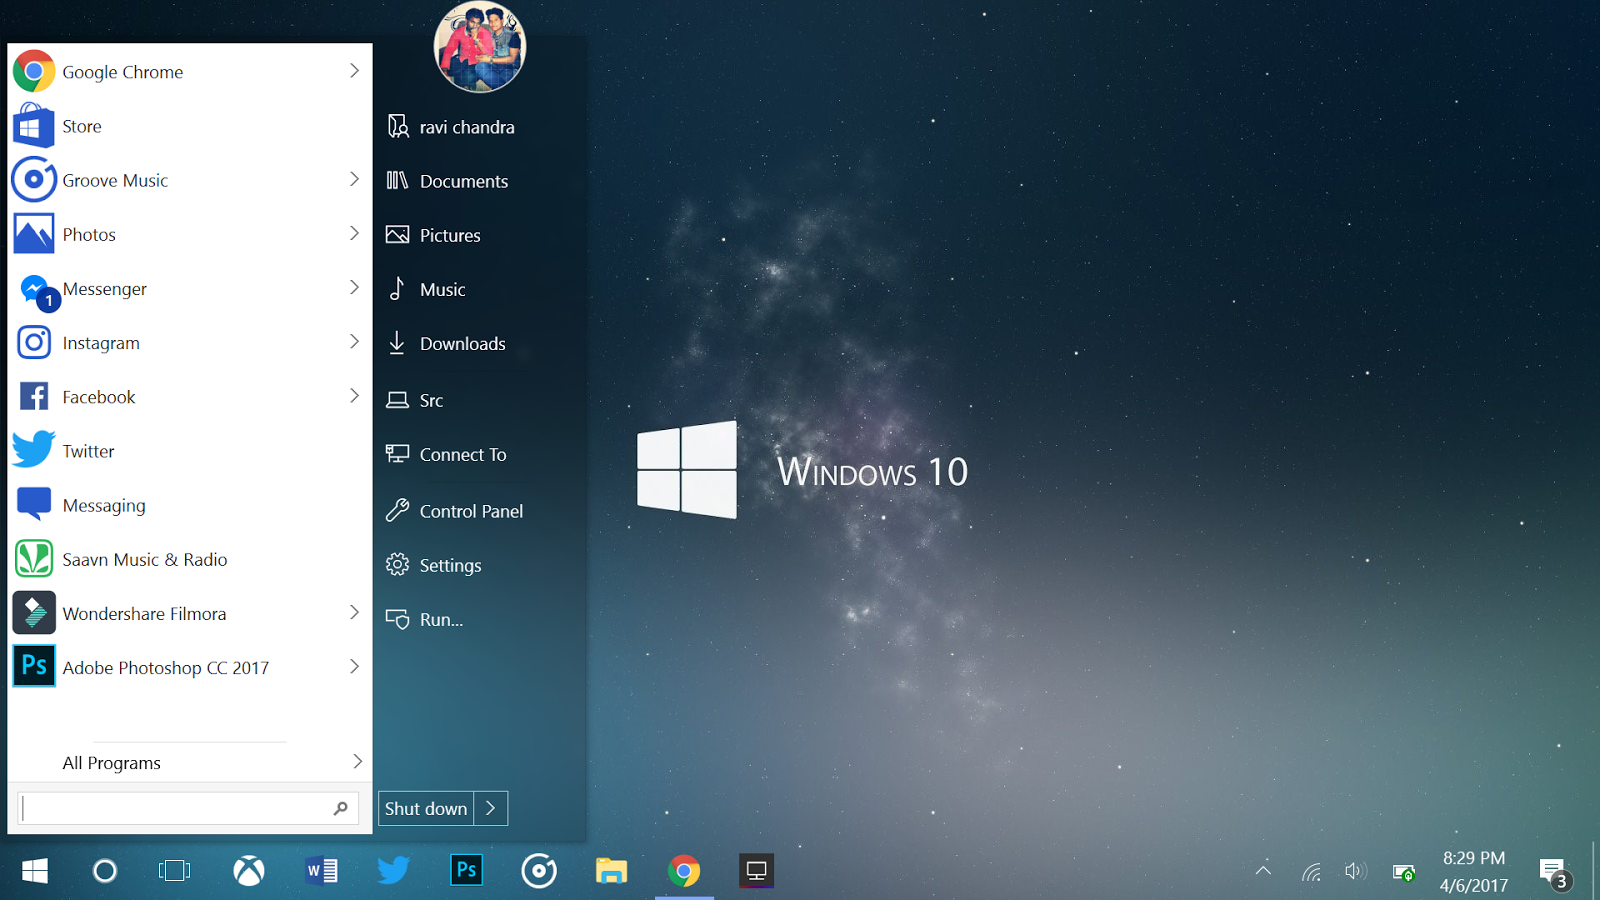Open the Photos app icon
This screenshot has height=900, width=1600.
coord(34,234)
